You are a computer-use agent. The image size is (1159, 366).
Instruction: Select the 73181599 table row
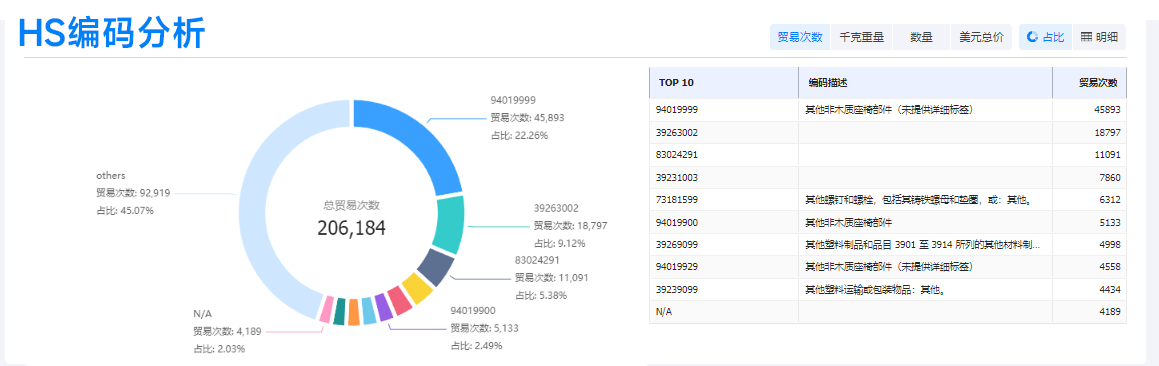click(888, 200)
